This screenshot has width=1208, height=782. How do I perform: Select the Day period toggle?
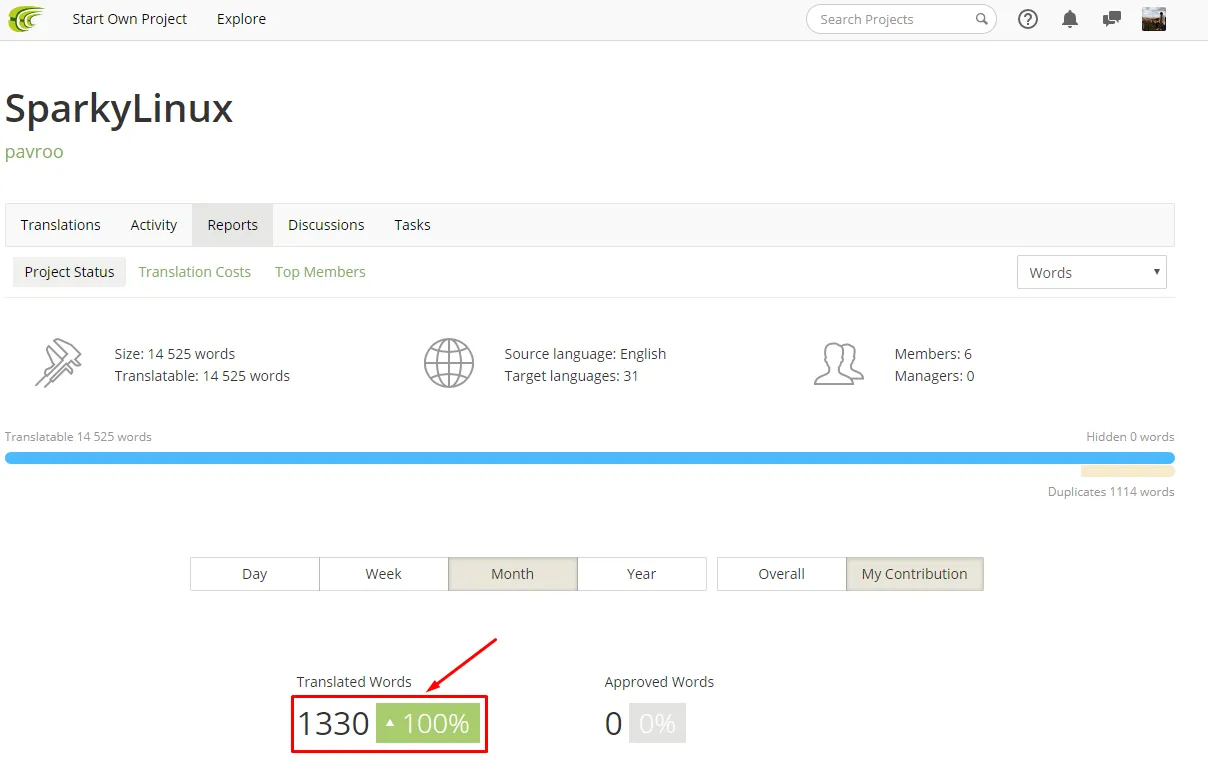(x=255, y=574)
